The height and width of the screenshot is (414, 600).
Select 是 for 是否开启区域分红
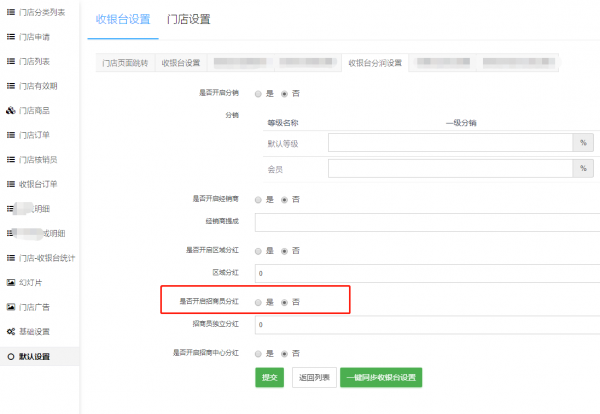pos(258,251)
